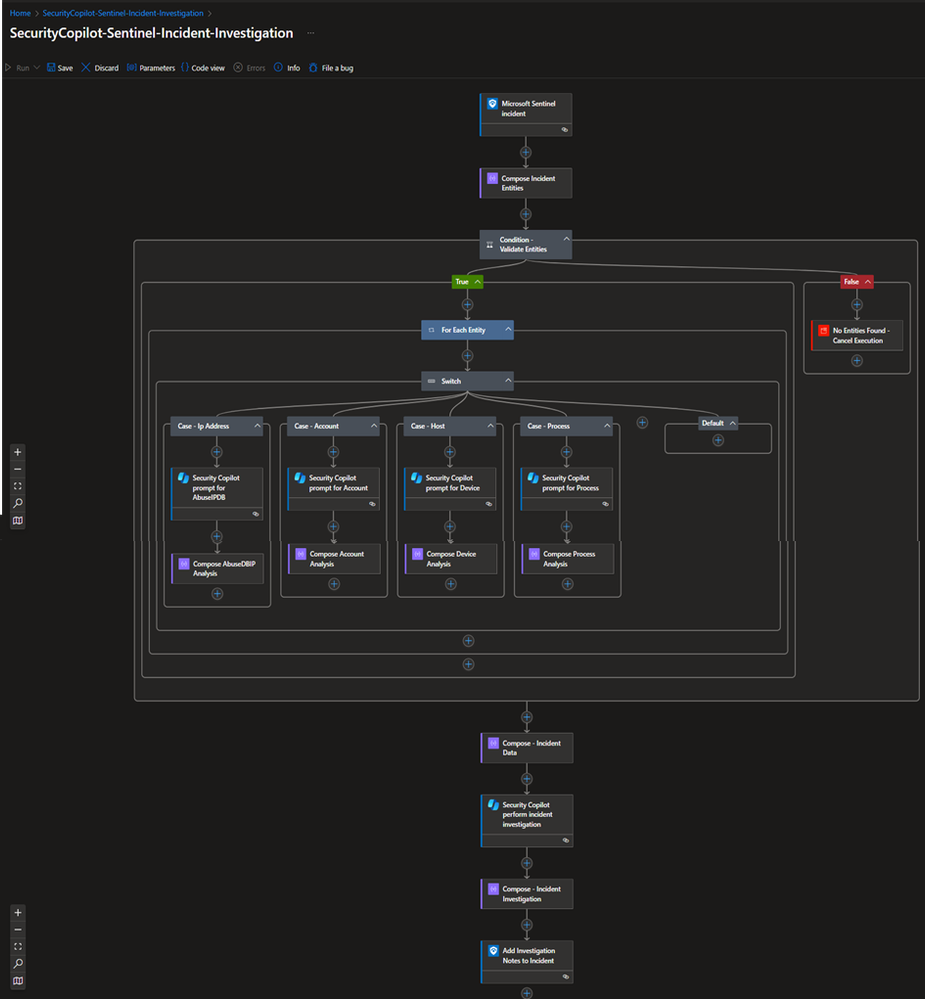Click connection icon on perform incident investigation action
The width and height of the screenshot is (925, 999).
tap(566, 840)
